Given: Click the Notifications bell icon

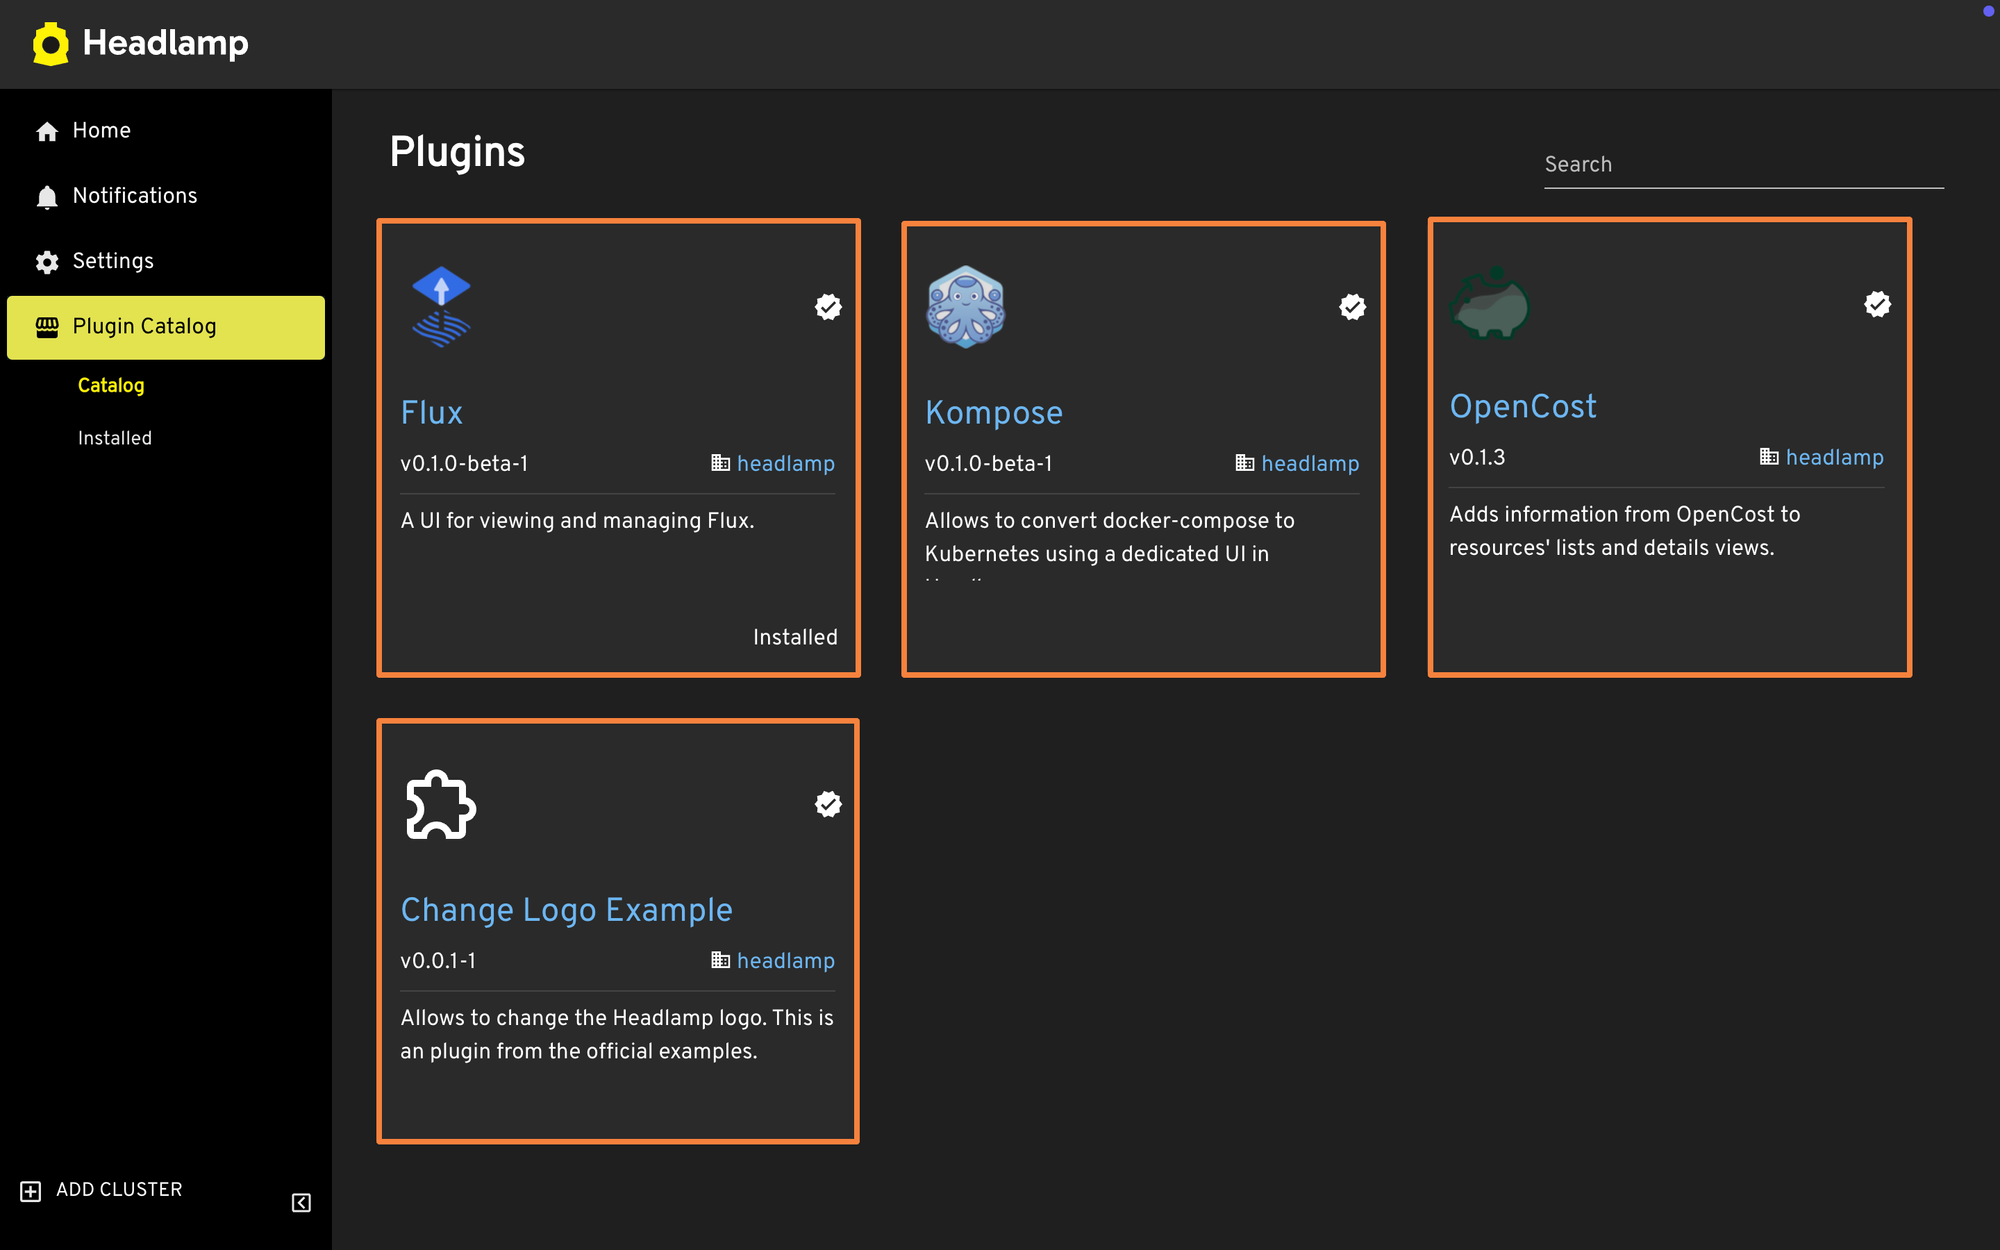Looking at the screenshot, I should click(x=47, y=197).
